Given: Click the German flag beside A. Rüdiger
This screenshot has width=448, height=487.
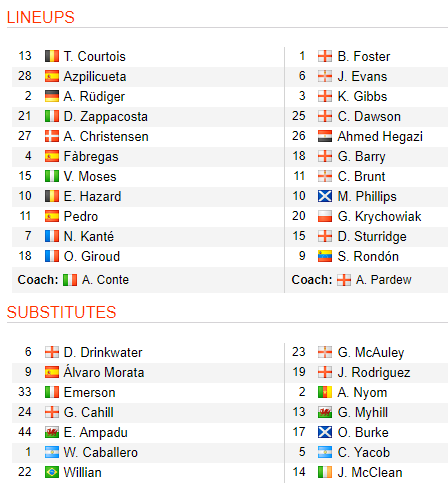Looking at the screenshot, I should [52, 96].
